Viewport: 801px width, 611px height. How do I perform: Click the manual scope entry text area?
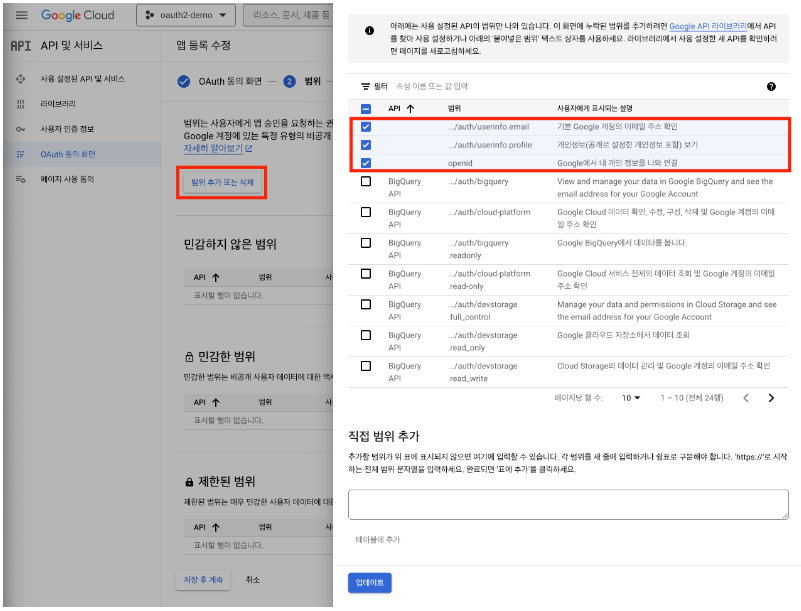pyautogui.click(x=568, y=505)
